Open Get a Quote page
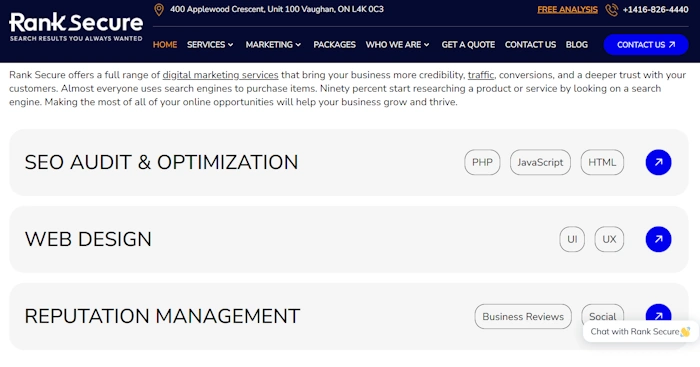The image size is (700, 367). click(x=468, y=45)
